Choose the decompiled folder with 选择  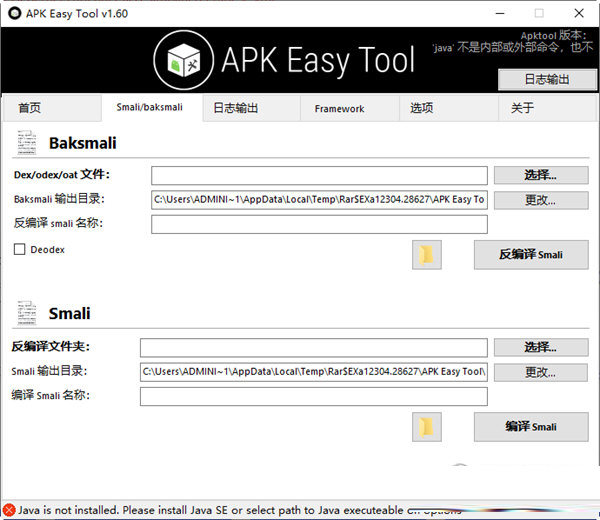coord(541,347)
